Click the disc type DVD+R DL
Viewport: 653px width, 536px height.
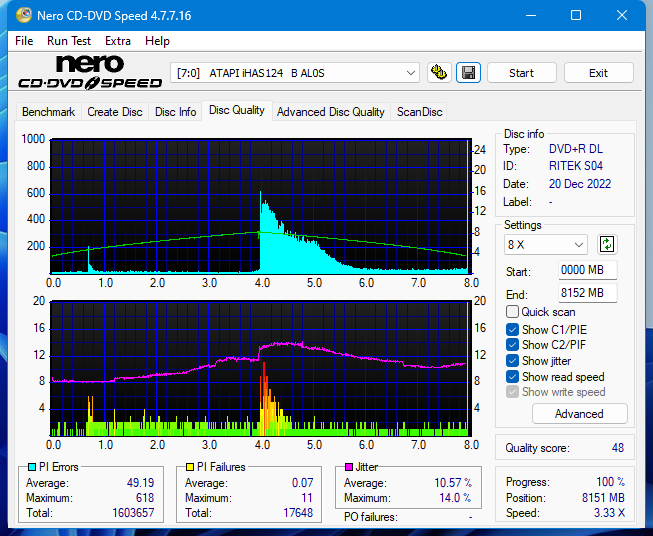click(x=576, y=149)
